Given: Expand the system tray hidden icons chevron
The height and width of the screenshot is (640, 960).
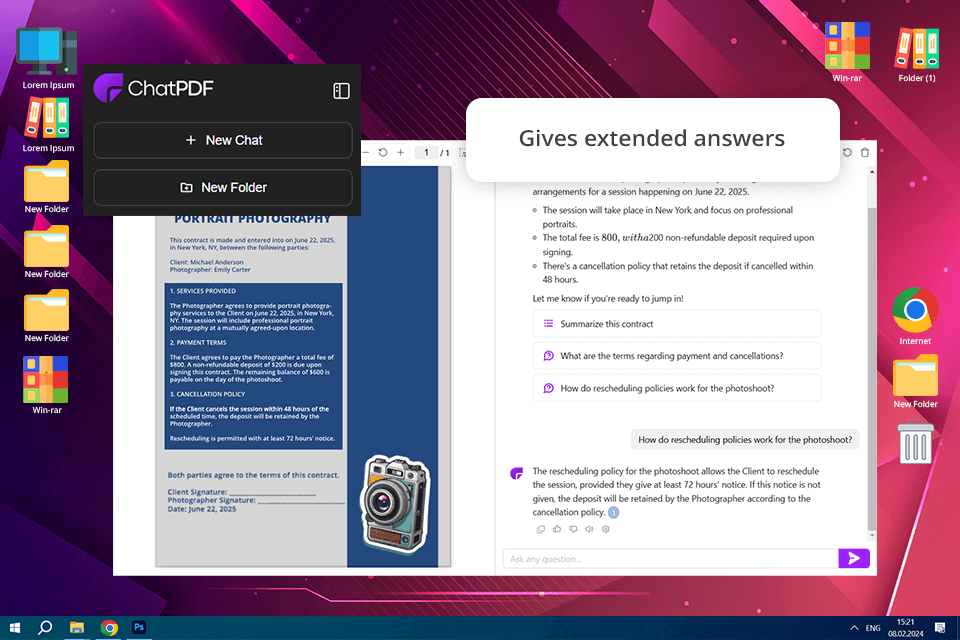Looking at the screenshot, I should point(854,628).
